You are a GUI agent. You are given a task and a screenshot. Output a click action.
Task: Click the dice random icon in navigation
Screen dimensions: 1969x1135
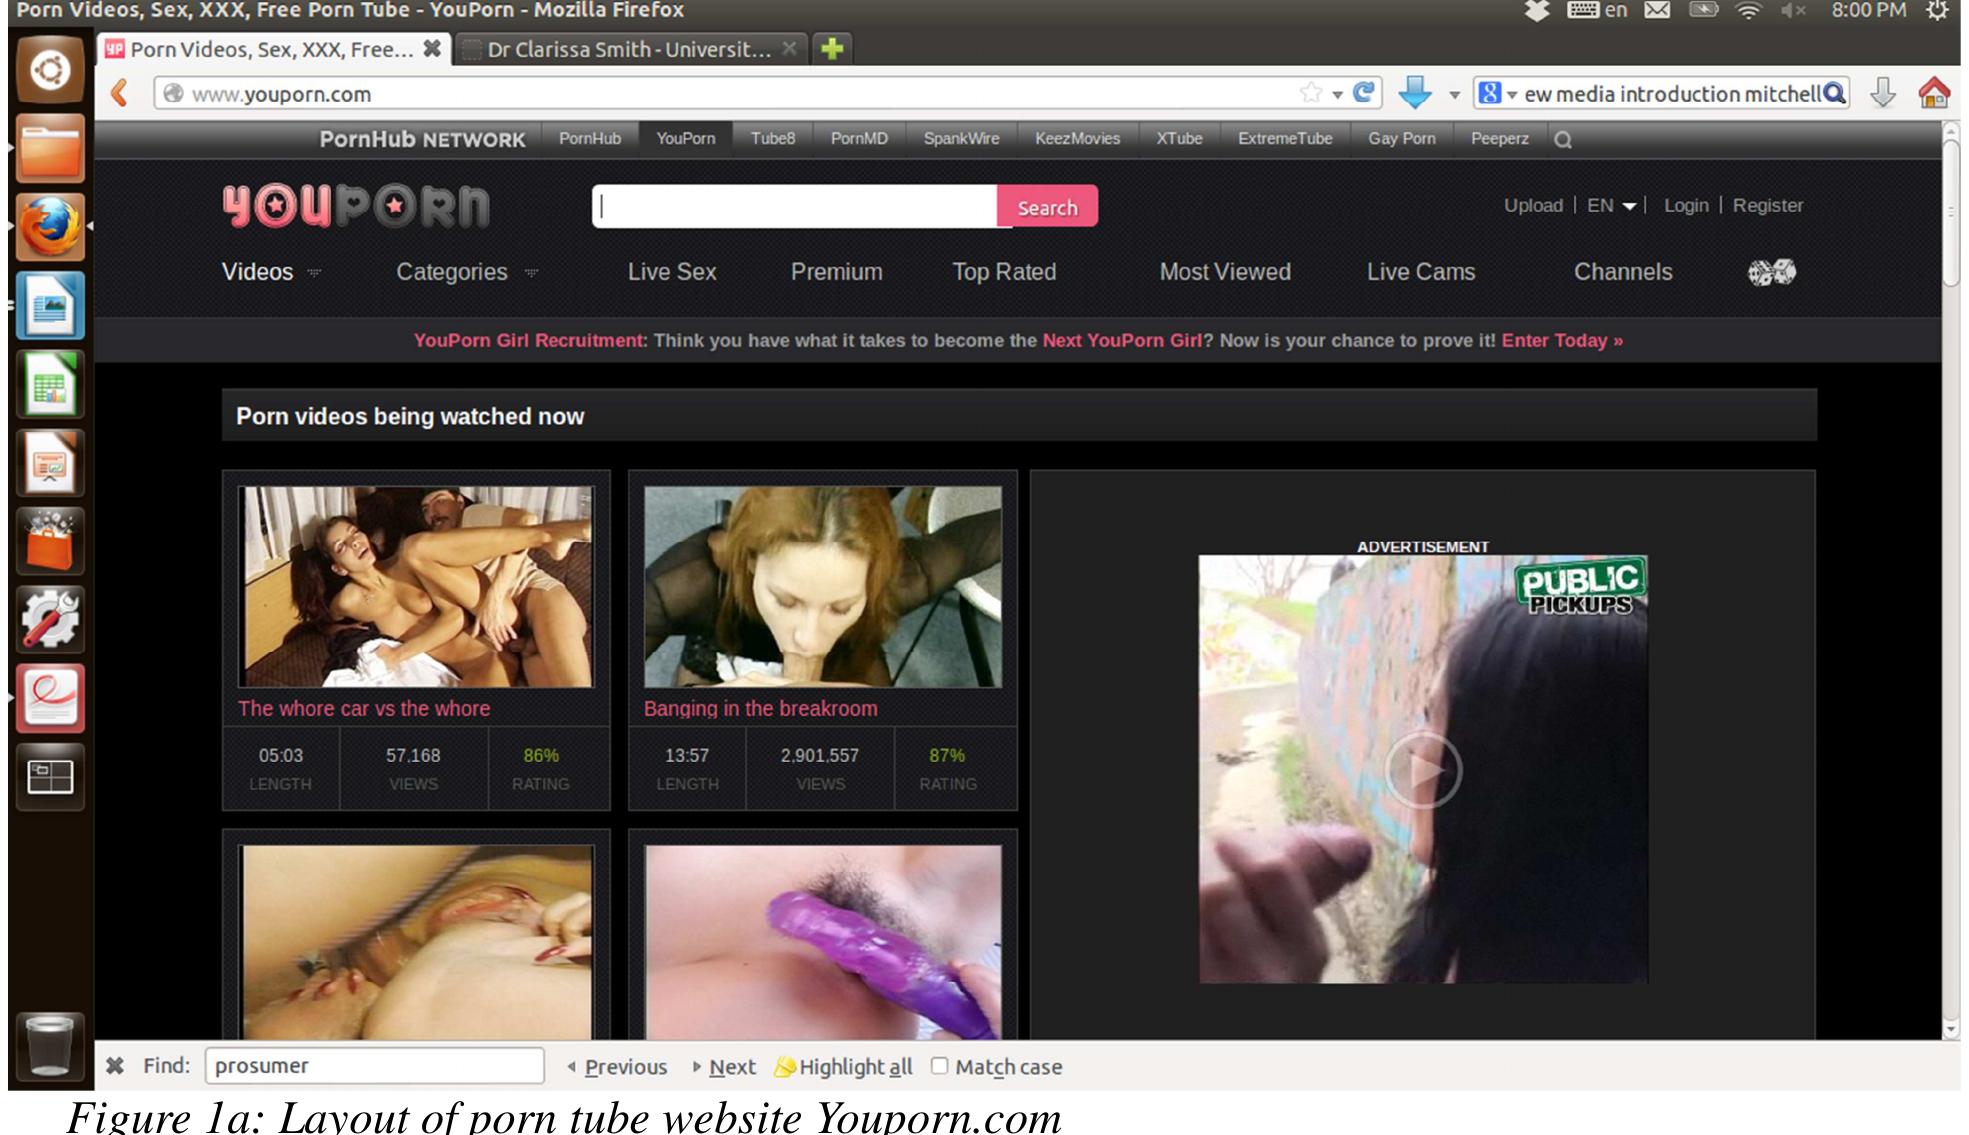(x=1771, y=272)
